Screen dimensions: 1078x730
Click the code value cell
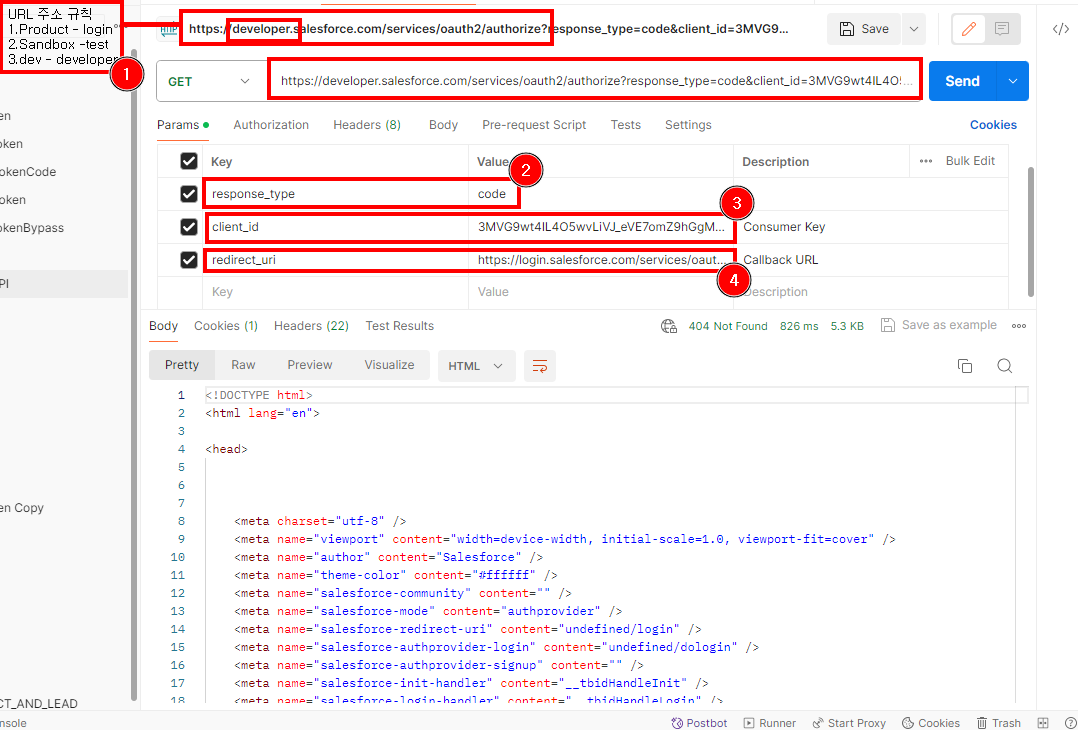pyautogui.click(x=601, y=194)
